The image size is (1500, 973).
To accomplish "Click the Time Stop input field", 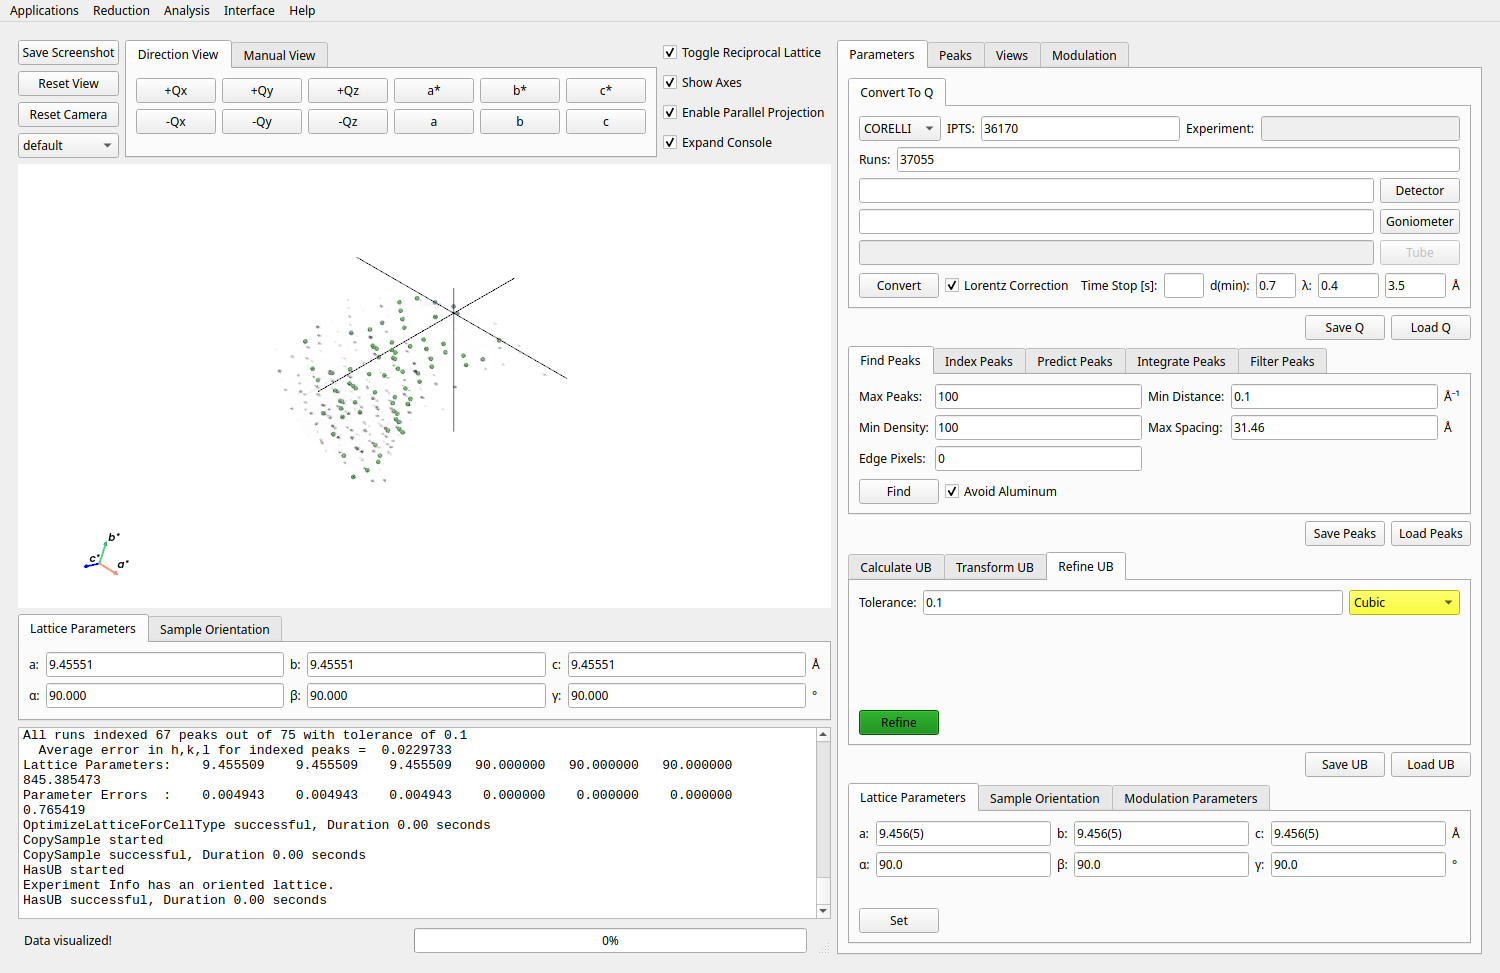I will [x=1184, y=285].
